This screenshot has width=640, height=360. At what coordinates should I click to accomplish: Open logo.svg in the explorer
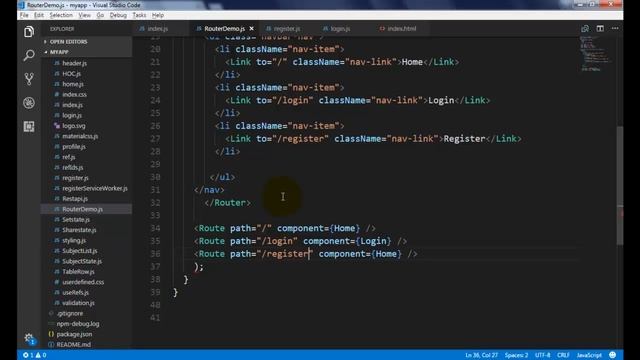click(x=74, y=126)
